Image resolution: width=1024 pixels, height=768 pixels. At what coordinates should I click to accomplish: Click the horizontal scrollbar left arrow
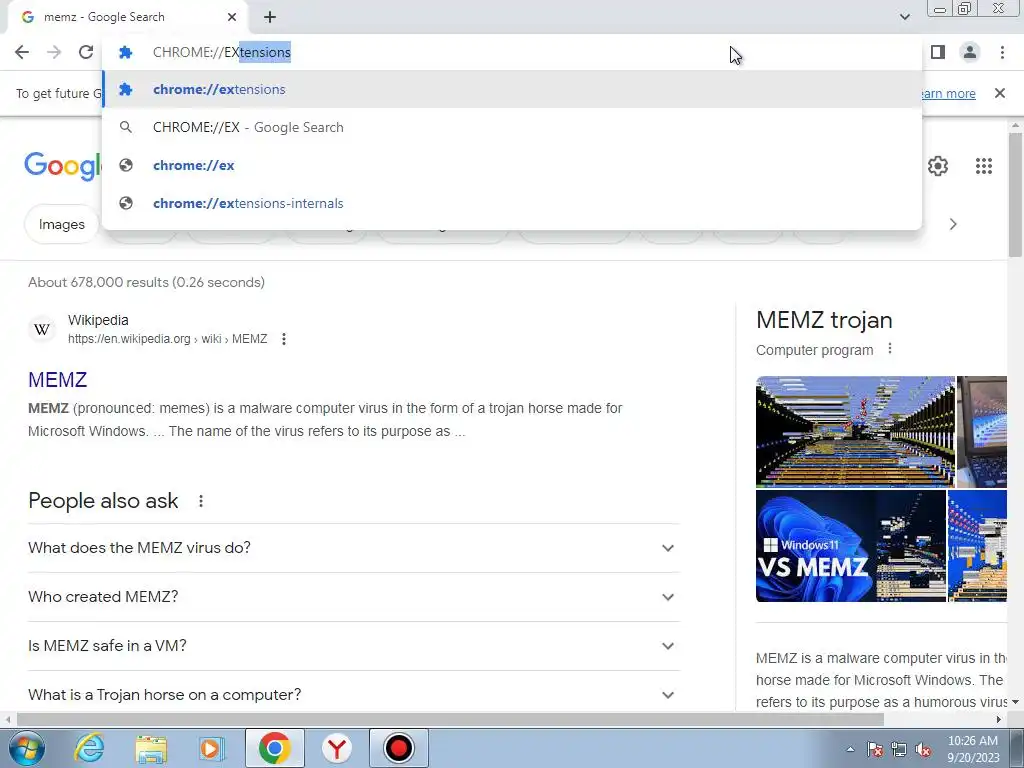click(x=8, y=719)
